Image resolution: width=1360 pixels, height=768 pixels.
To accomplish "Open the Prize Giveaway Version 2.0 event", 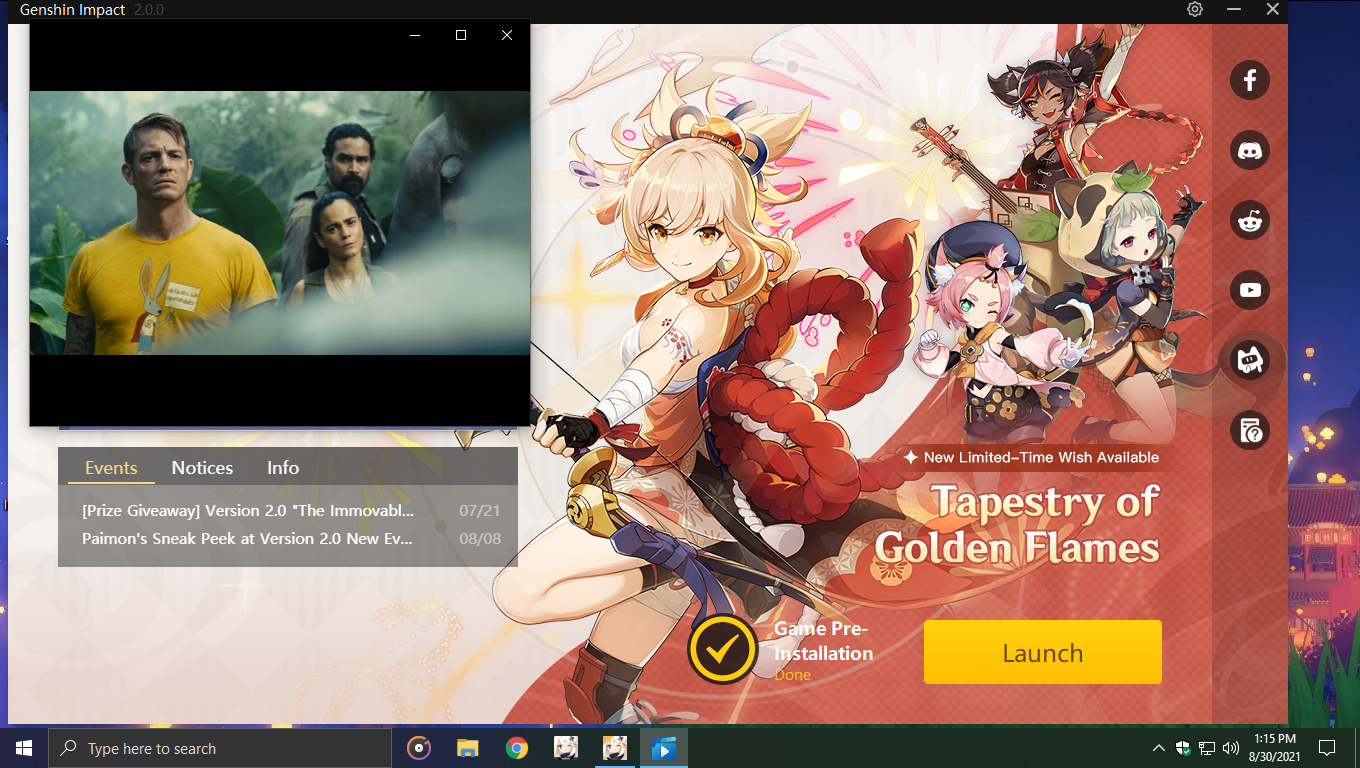I will coord(248,511).
